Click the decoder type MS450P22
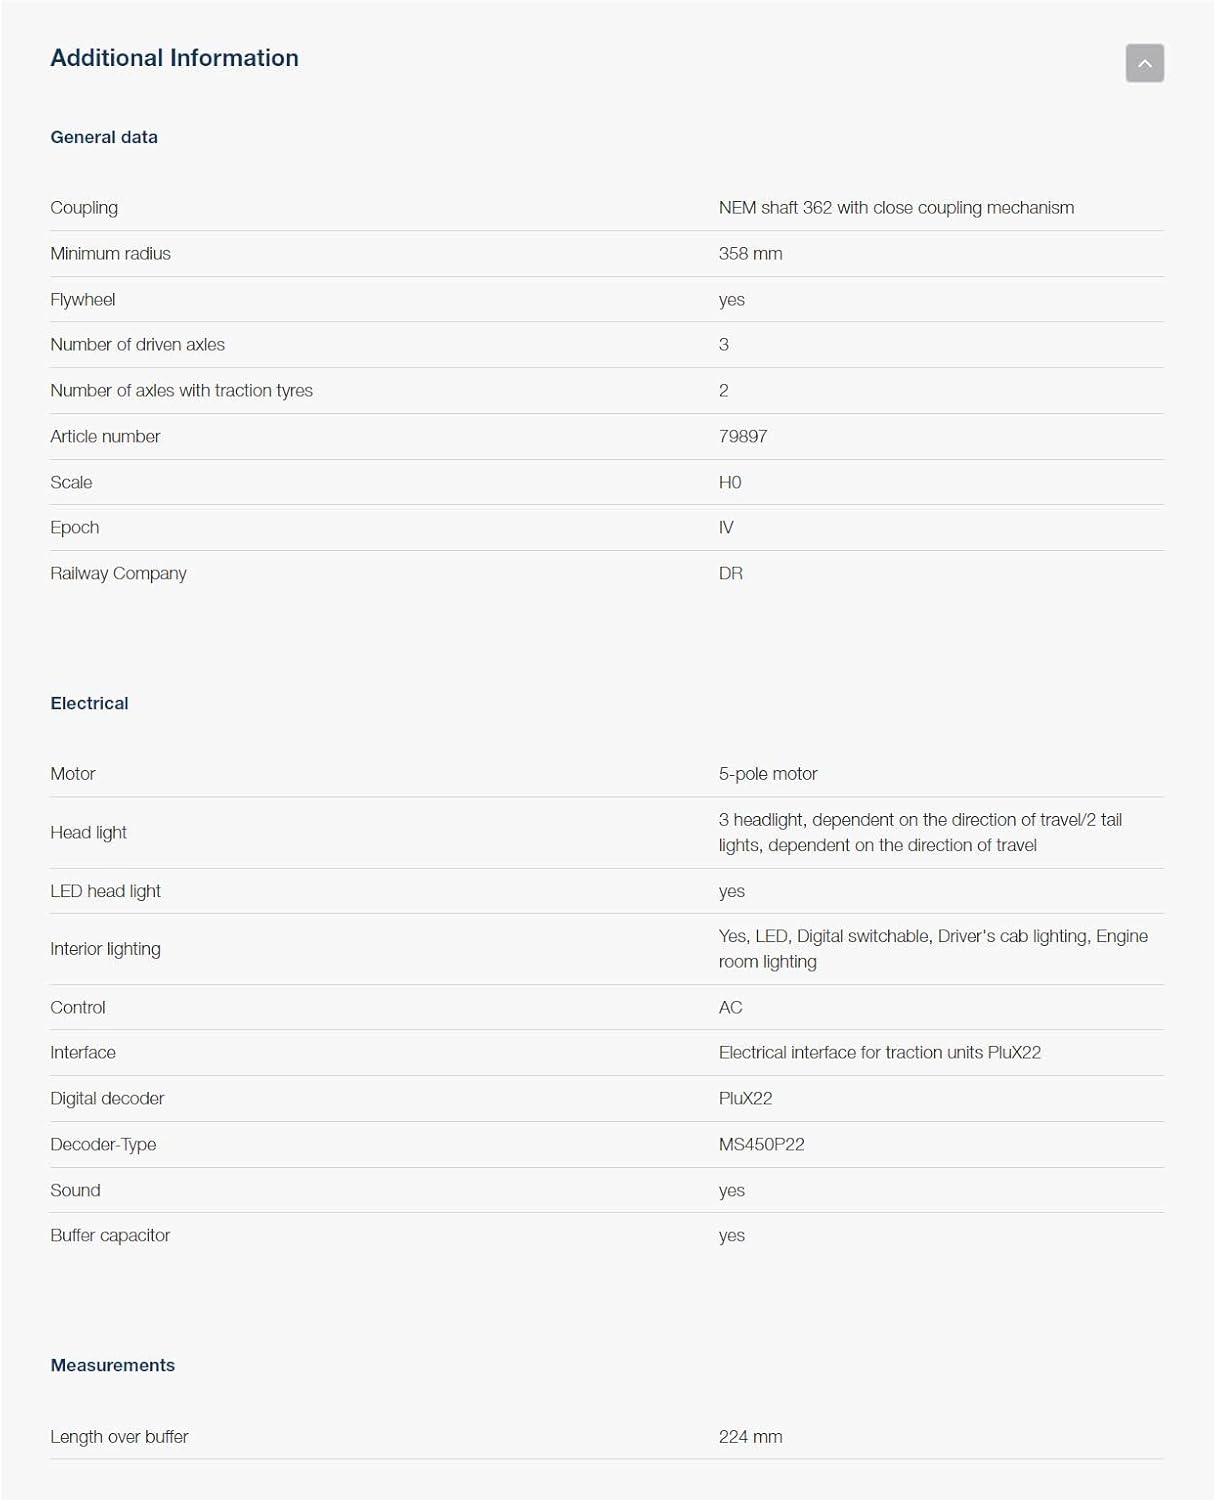Image resolution: width=1214 pixels, height=1500 pixels. [x=761, y=1145]
